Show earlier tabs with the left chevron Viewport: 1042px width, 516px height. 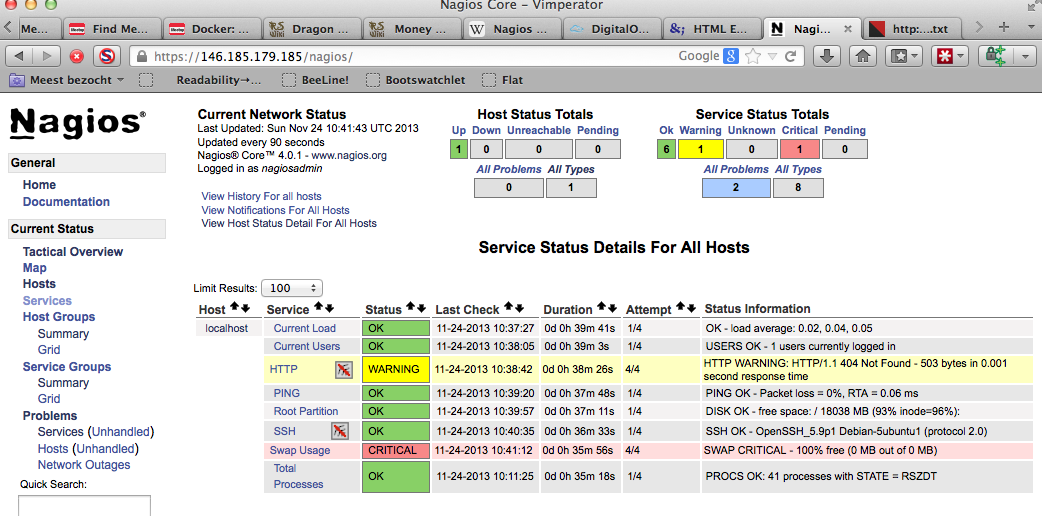(x=7, y=27)
